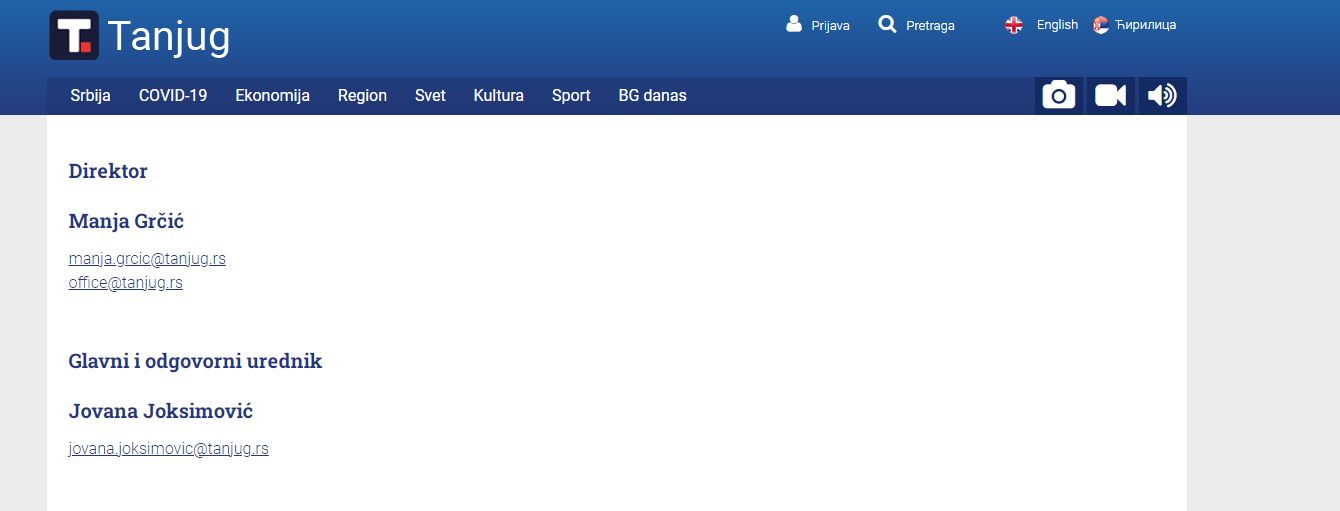This screenshot has height=511, width=1340.
Task: Open the Svet menu item
Action: (430, 96)
